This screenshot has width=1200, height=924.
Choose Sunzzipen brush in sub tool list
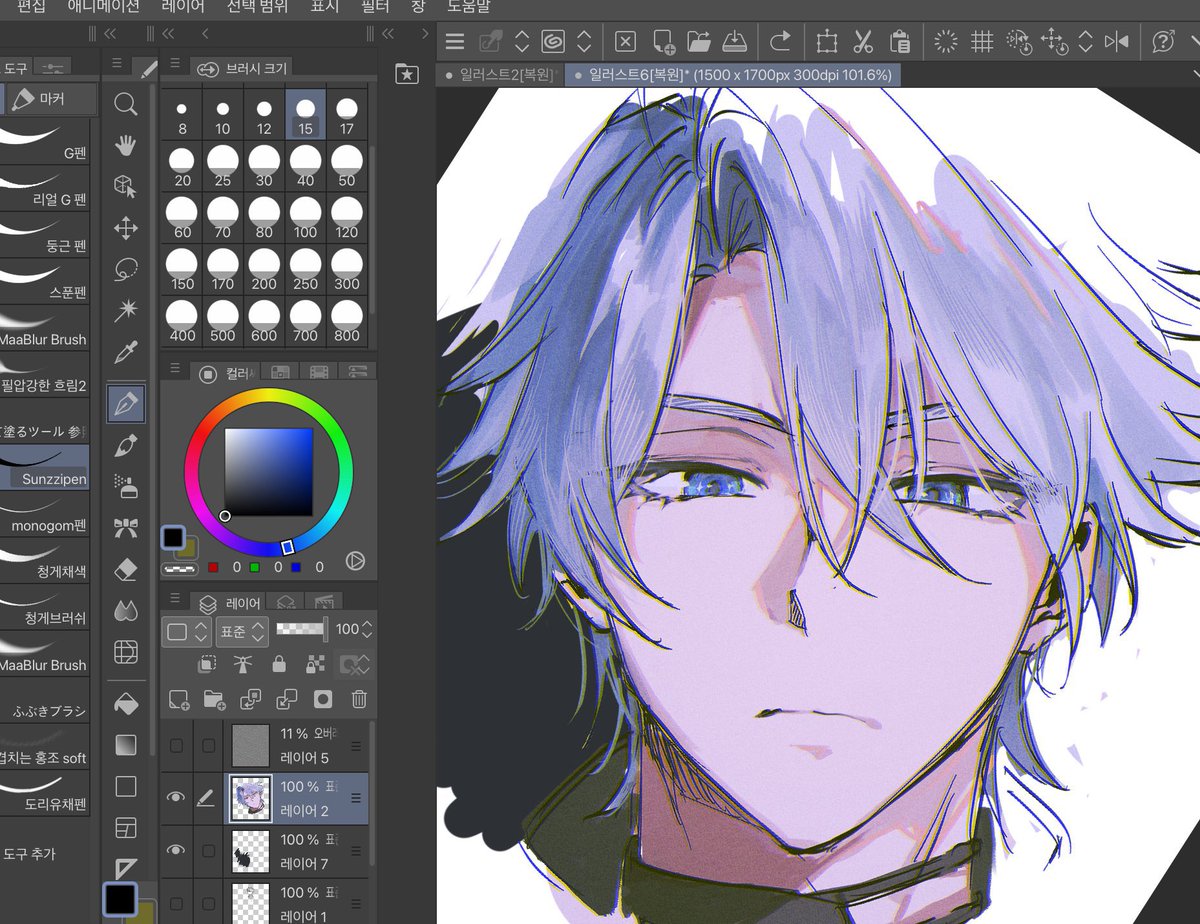click(45, 468)
